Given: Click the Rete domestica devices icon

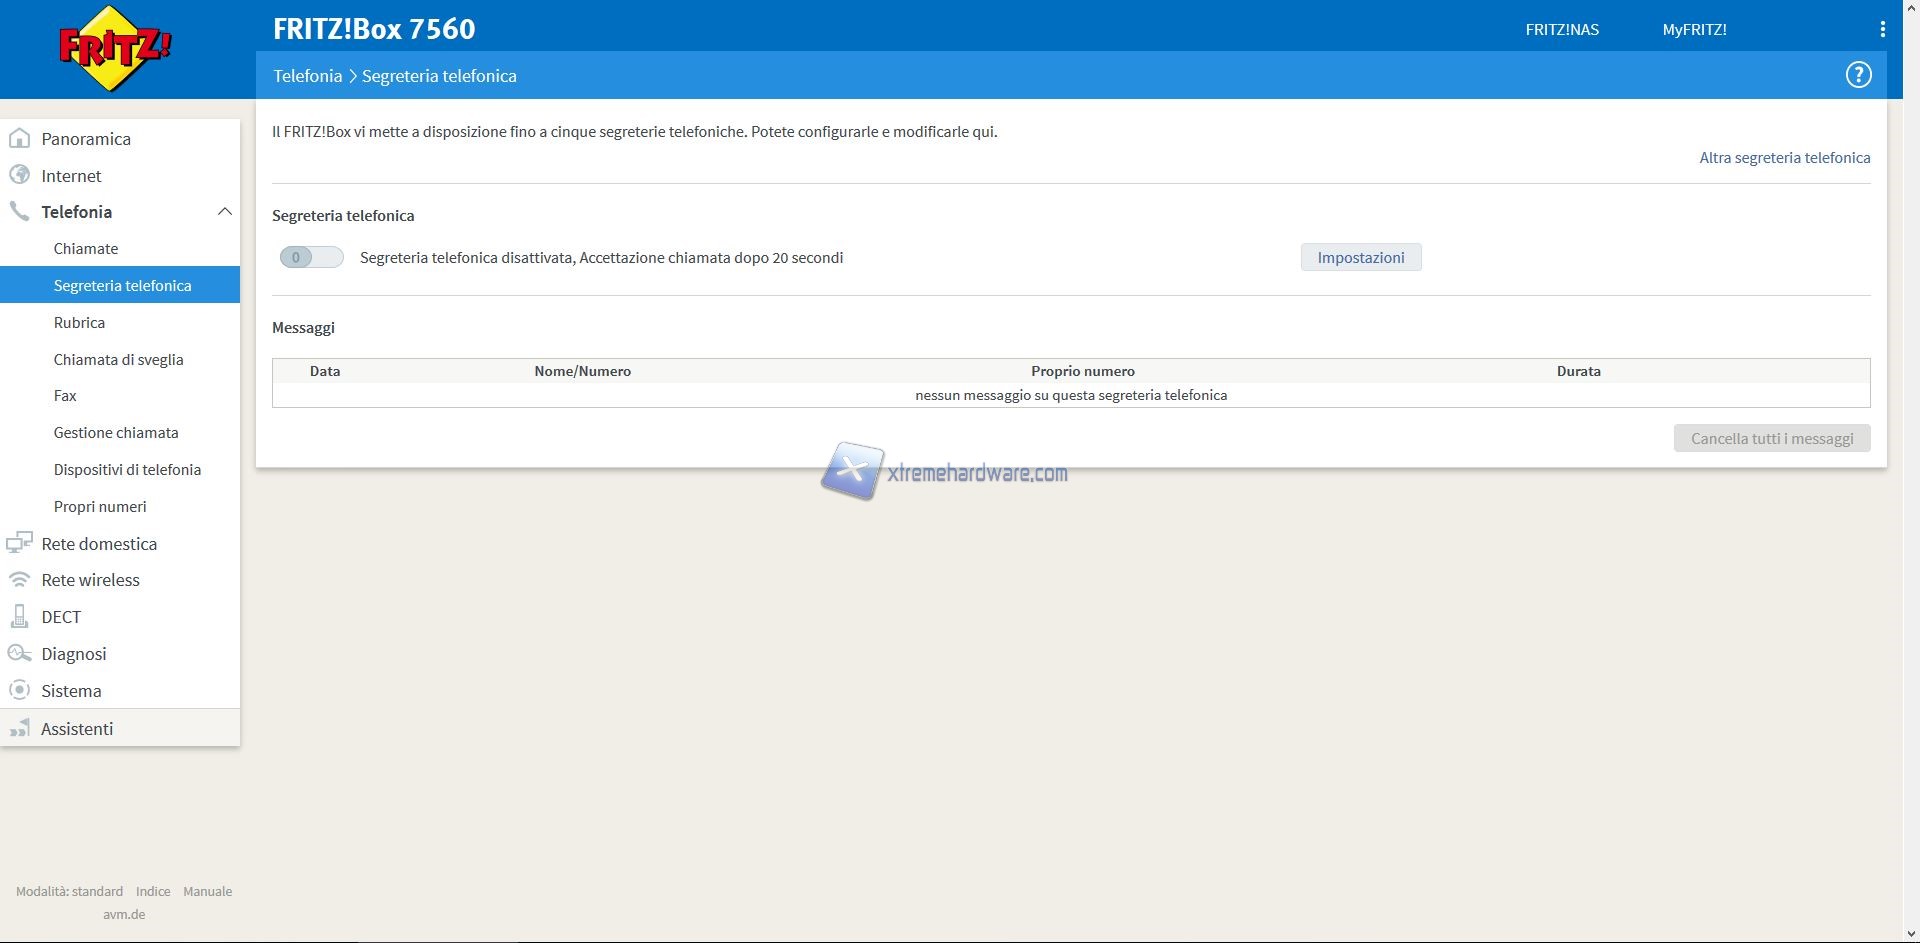Looking at the screenshot, I should click(x=19, y=543).
